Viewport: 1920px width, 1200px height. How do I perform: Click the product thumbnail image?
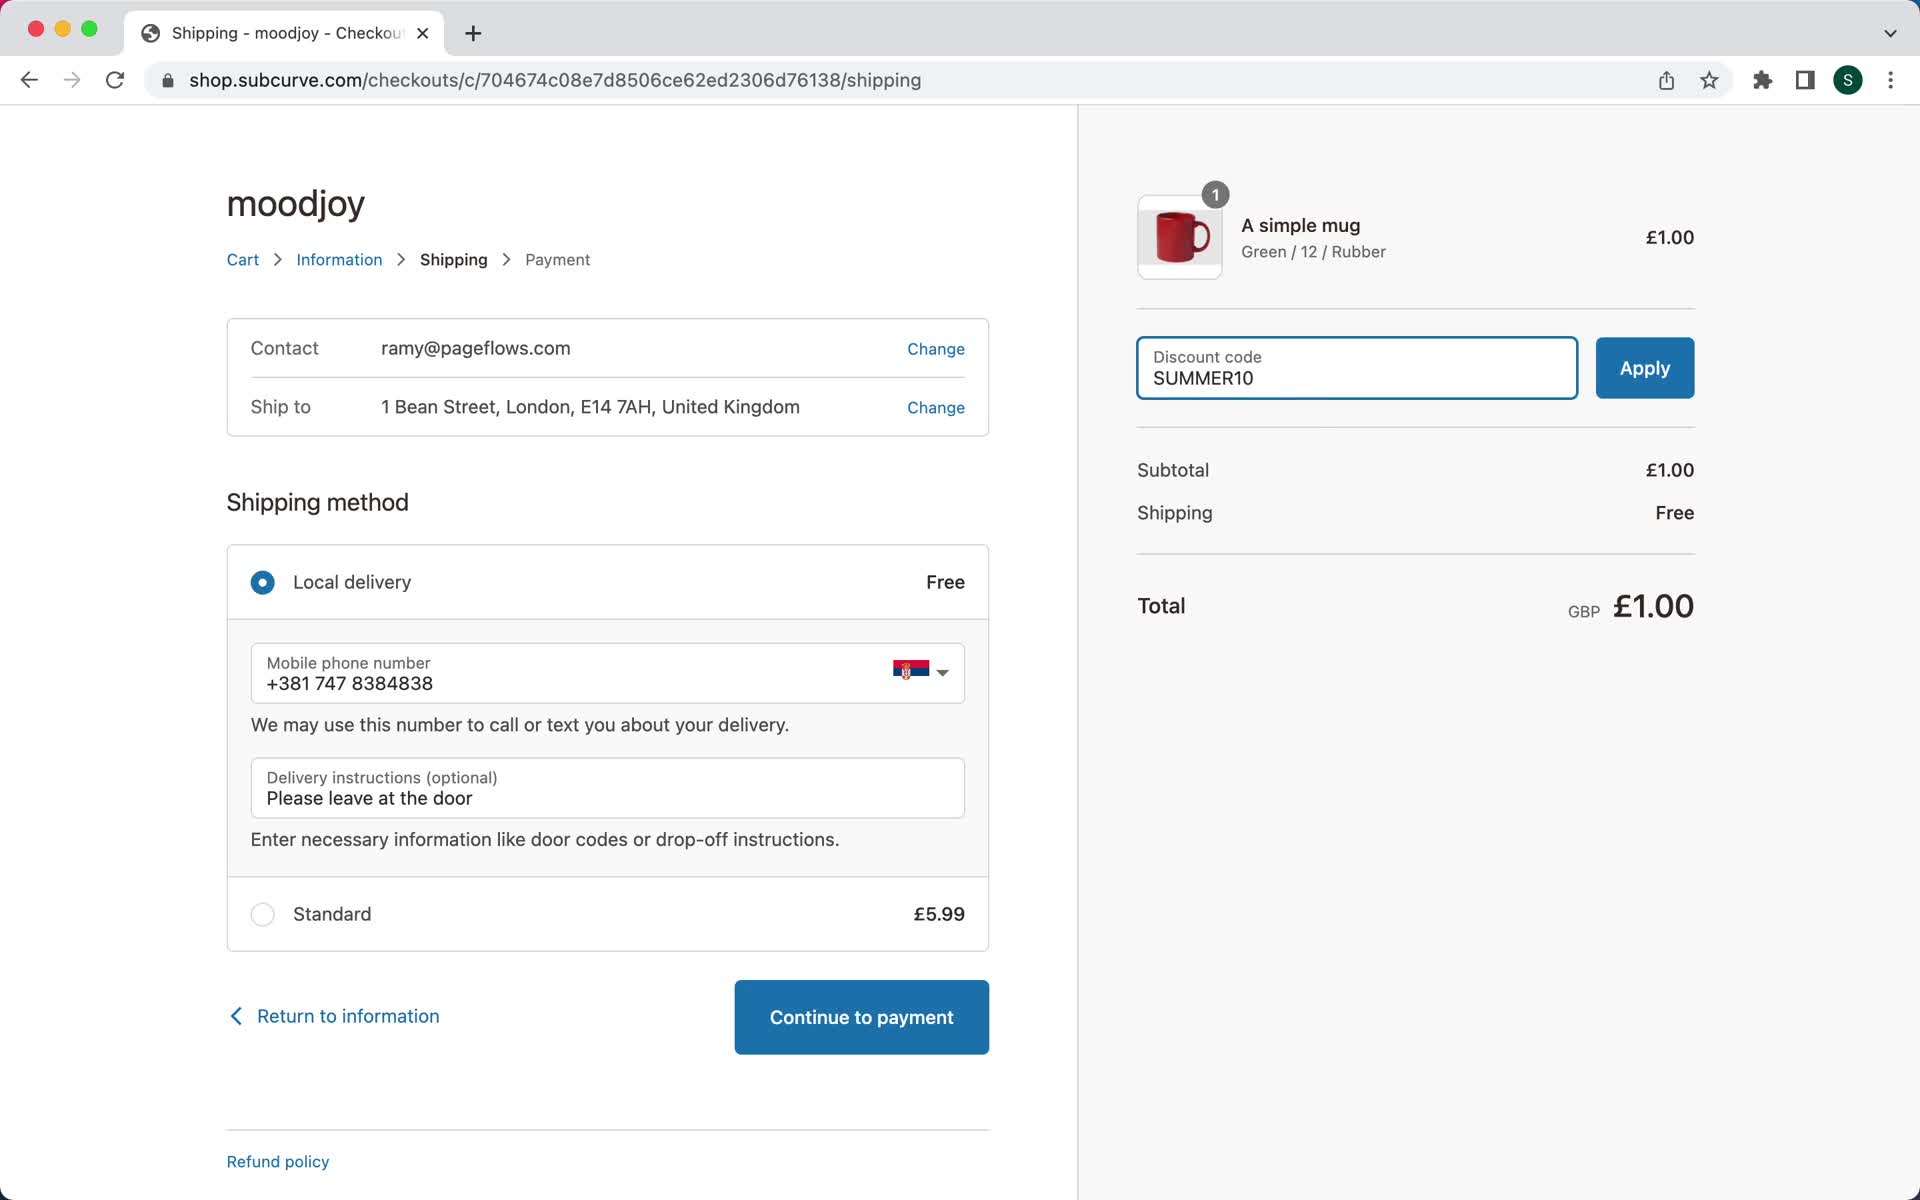1178,235
